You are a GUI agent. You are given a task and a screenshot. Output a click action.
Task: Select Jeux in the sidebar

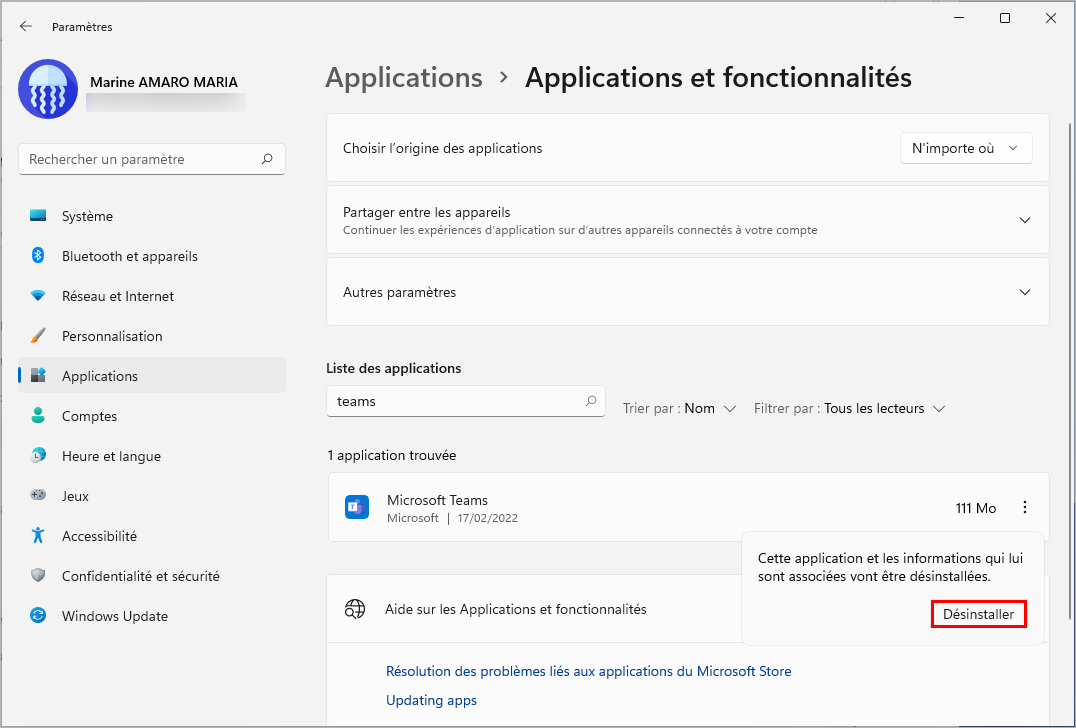(x=152, y=495)
